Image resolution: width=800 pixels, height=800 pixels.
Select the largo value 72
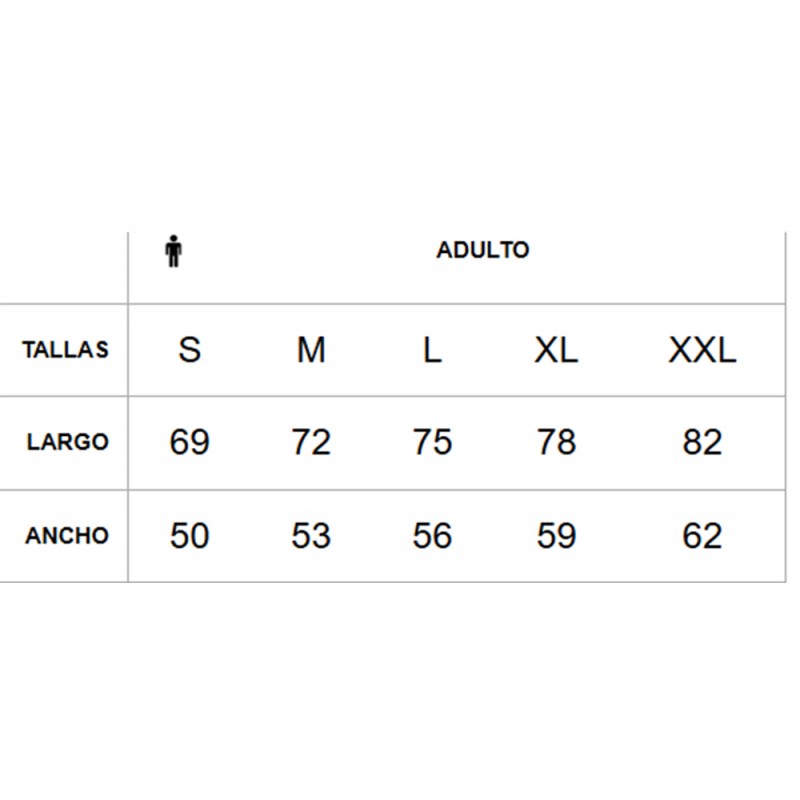[x=311, y=442]
